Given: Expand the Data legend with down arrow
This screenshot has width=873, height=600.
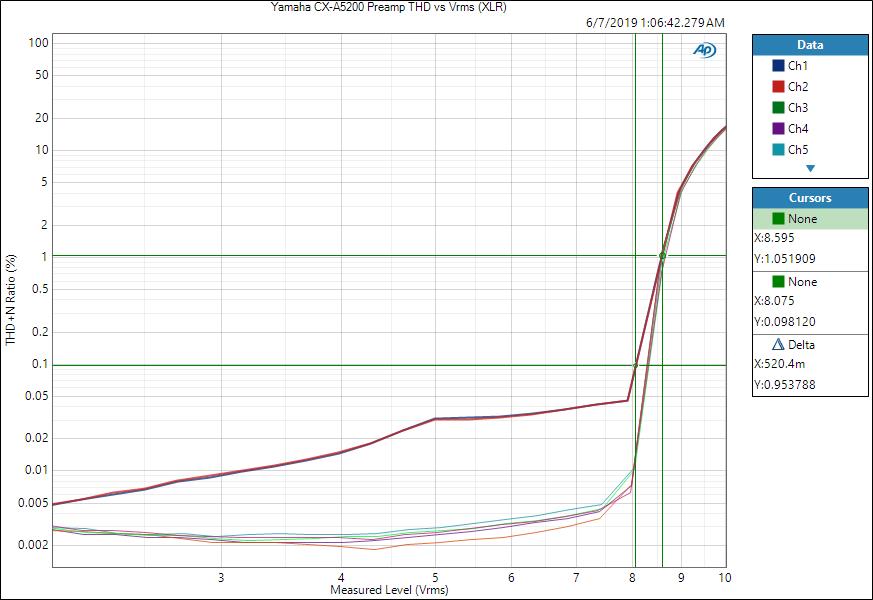Looking at the screenshot, I should click(x=810, y=169).
